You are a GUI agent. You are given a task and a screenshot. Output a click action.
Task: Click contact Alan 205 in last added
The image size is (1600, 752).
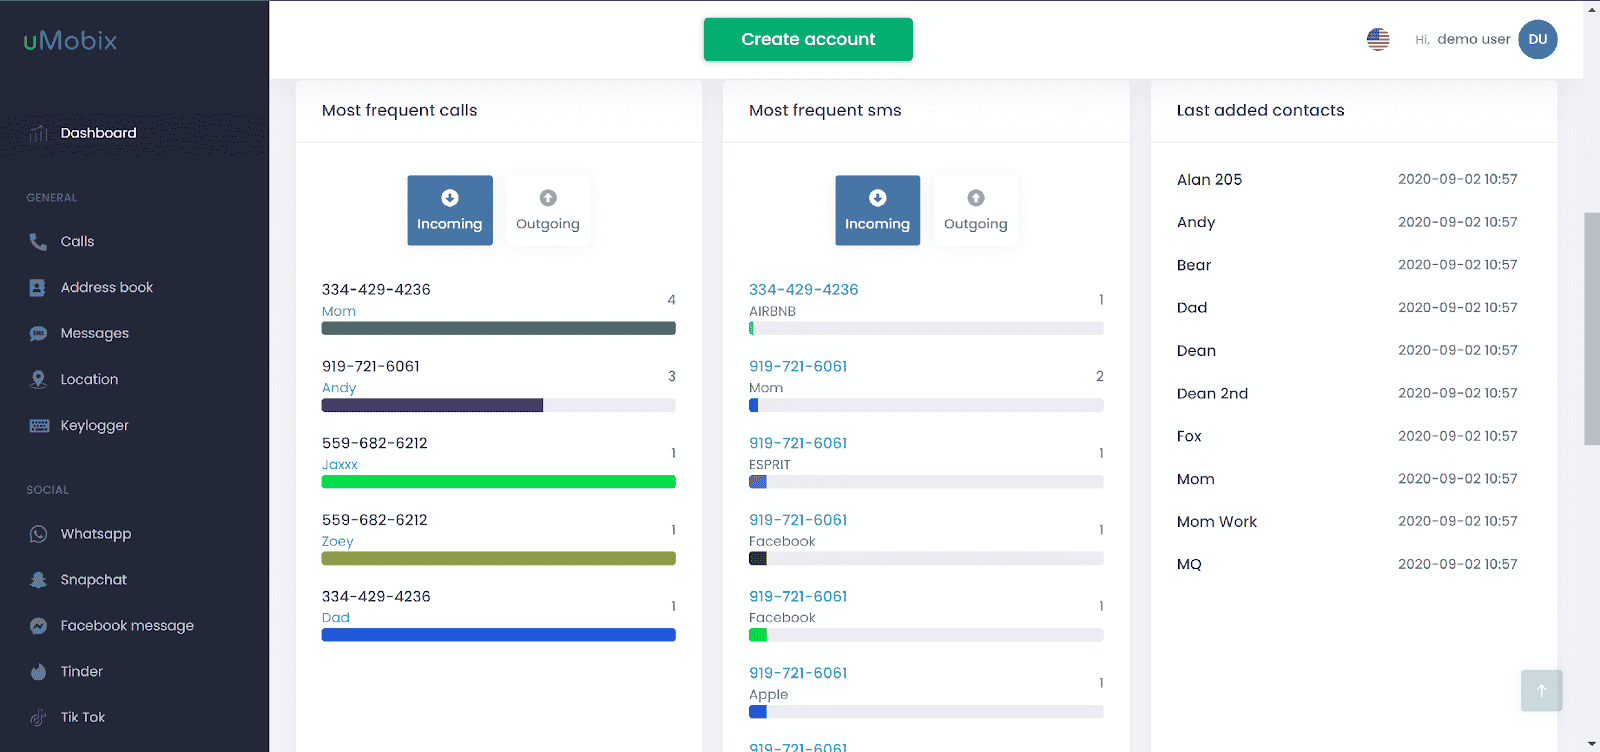click(1209, 180)
